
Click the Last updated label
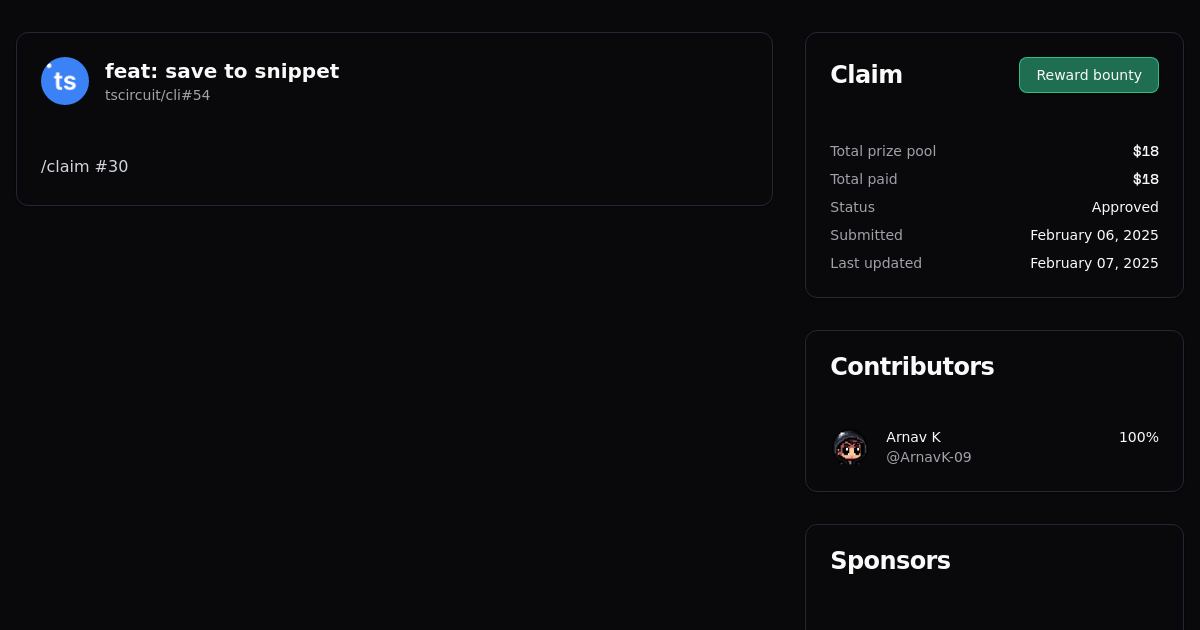click(x=876, y=263)
